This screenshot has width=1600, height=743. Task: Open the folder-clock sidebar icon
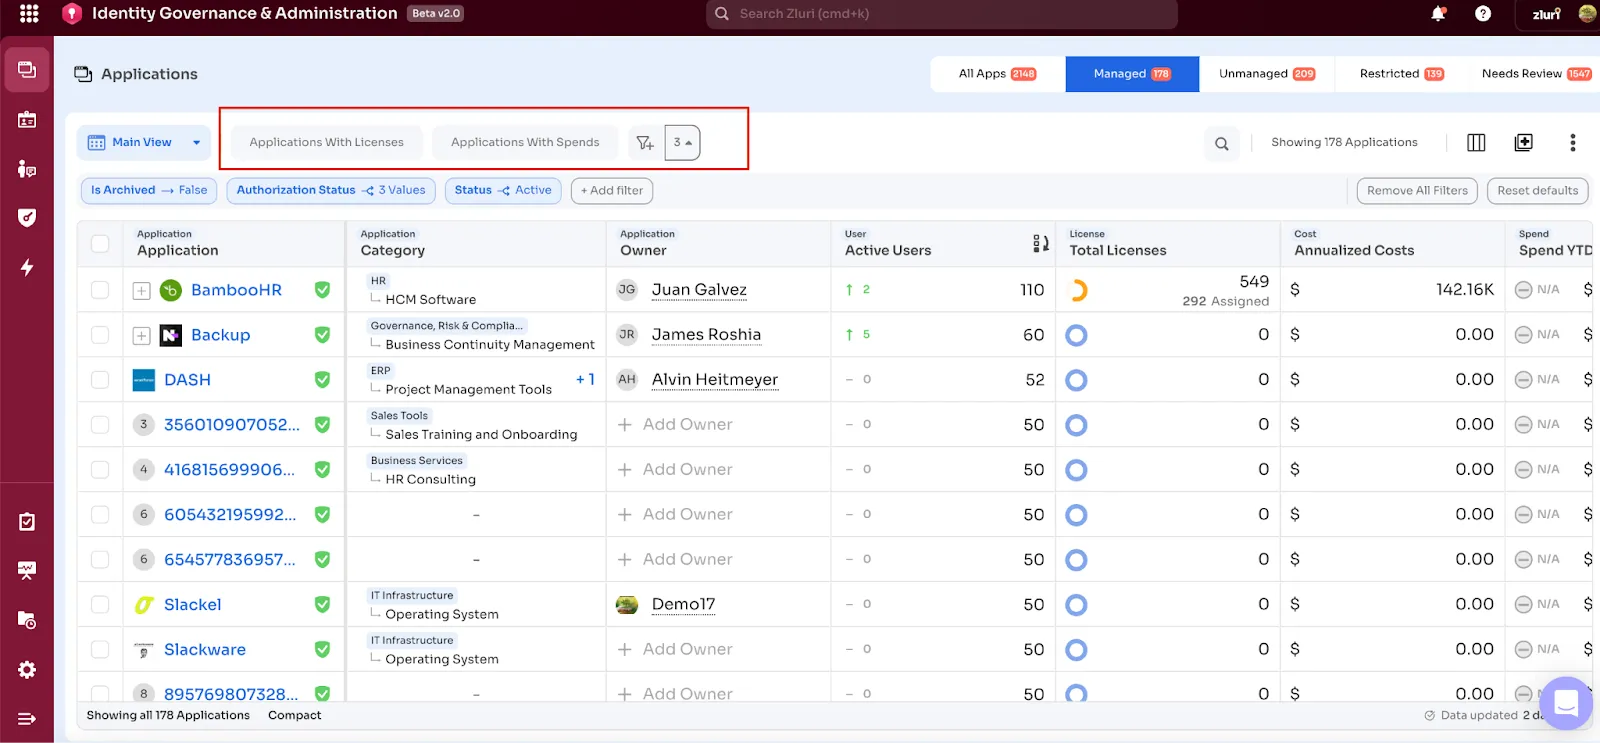point(27,620)
